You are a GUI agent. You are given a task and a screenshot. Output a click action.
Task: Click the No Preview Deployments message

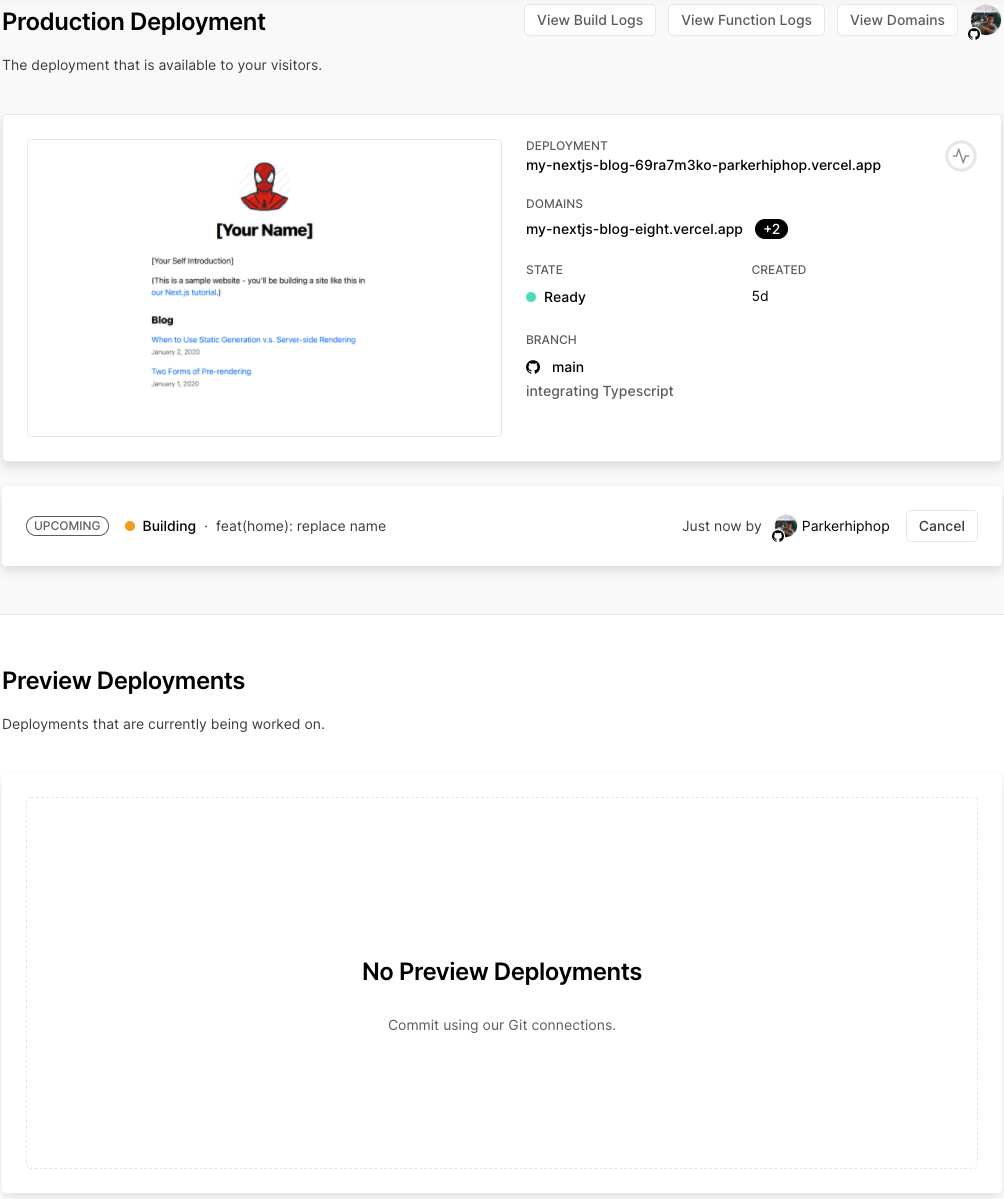click(502, 971)
